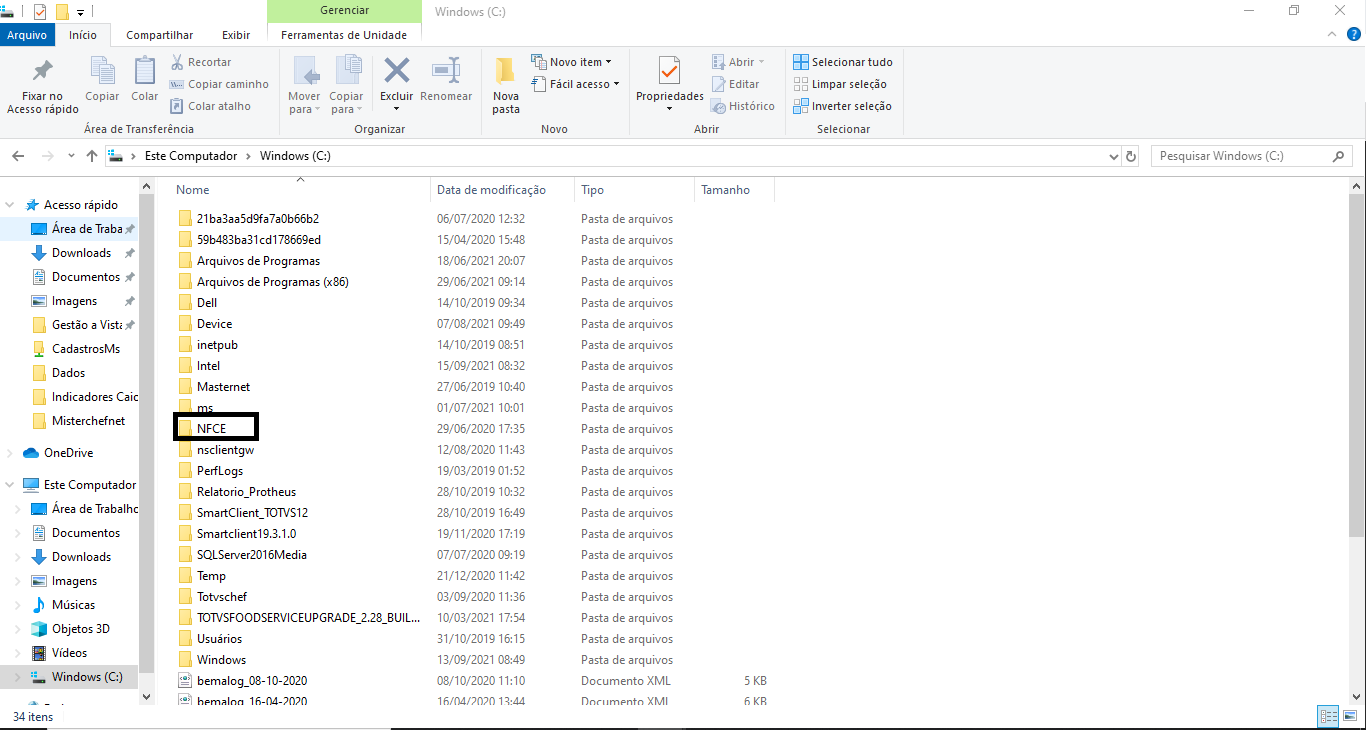Select CadastrosMs in navigation pane

pos(85,349)
